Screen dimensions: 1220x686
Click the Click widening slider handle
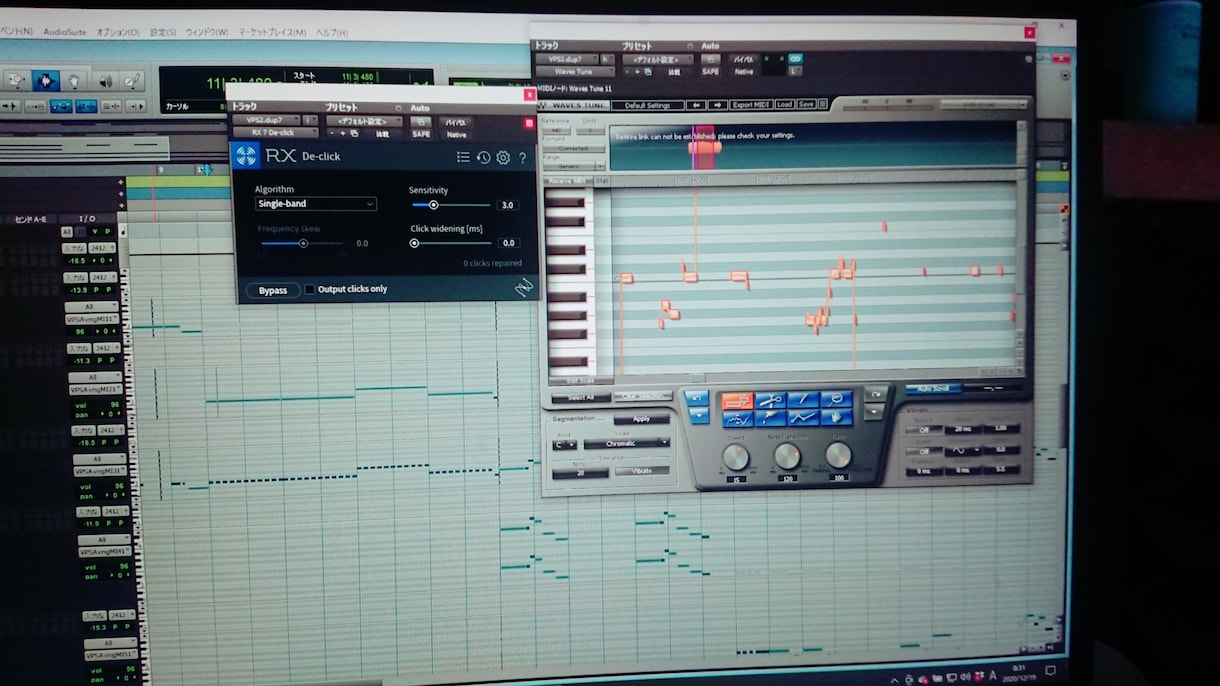point(414,243)
